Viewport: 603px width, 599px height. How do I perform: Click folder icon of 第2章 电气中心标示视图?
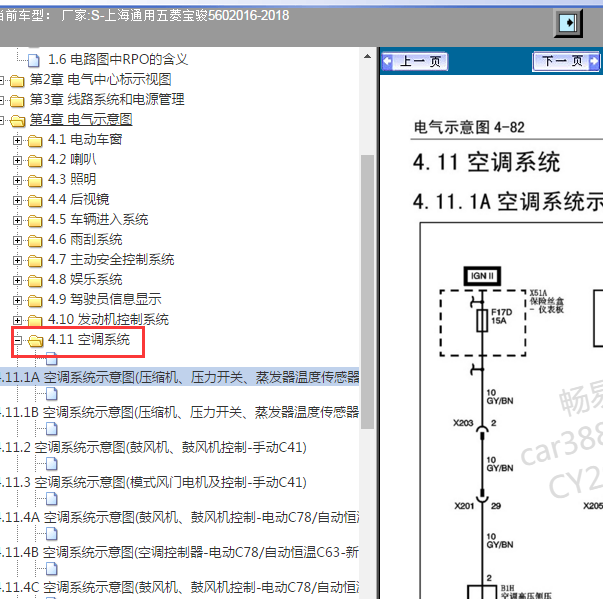(x=17, y=80)
